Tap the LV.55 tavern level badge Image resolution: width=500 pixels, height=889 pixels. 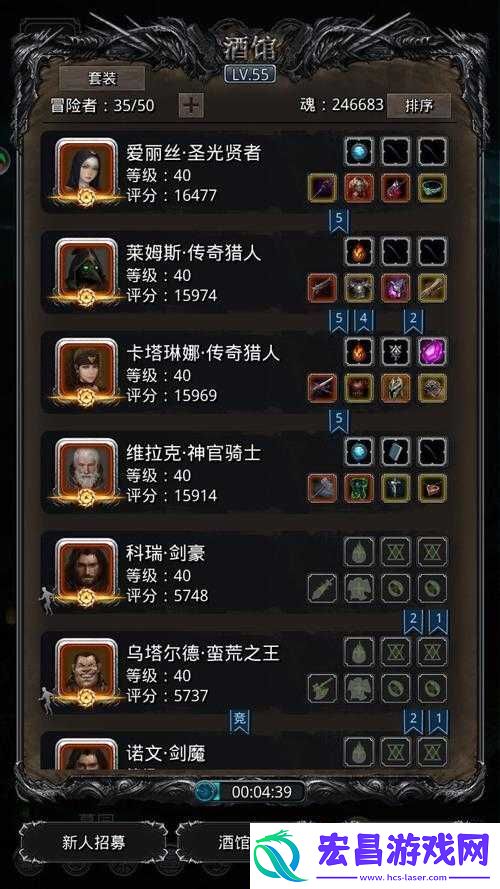[250, 74]
